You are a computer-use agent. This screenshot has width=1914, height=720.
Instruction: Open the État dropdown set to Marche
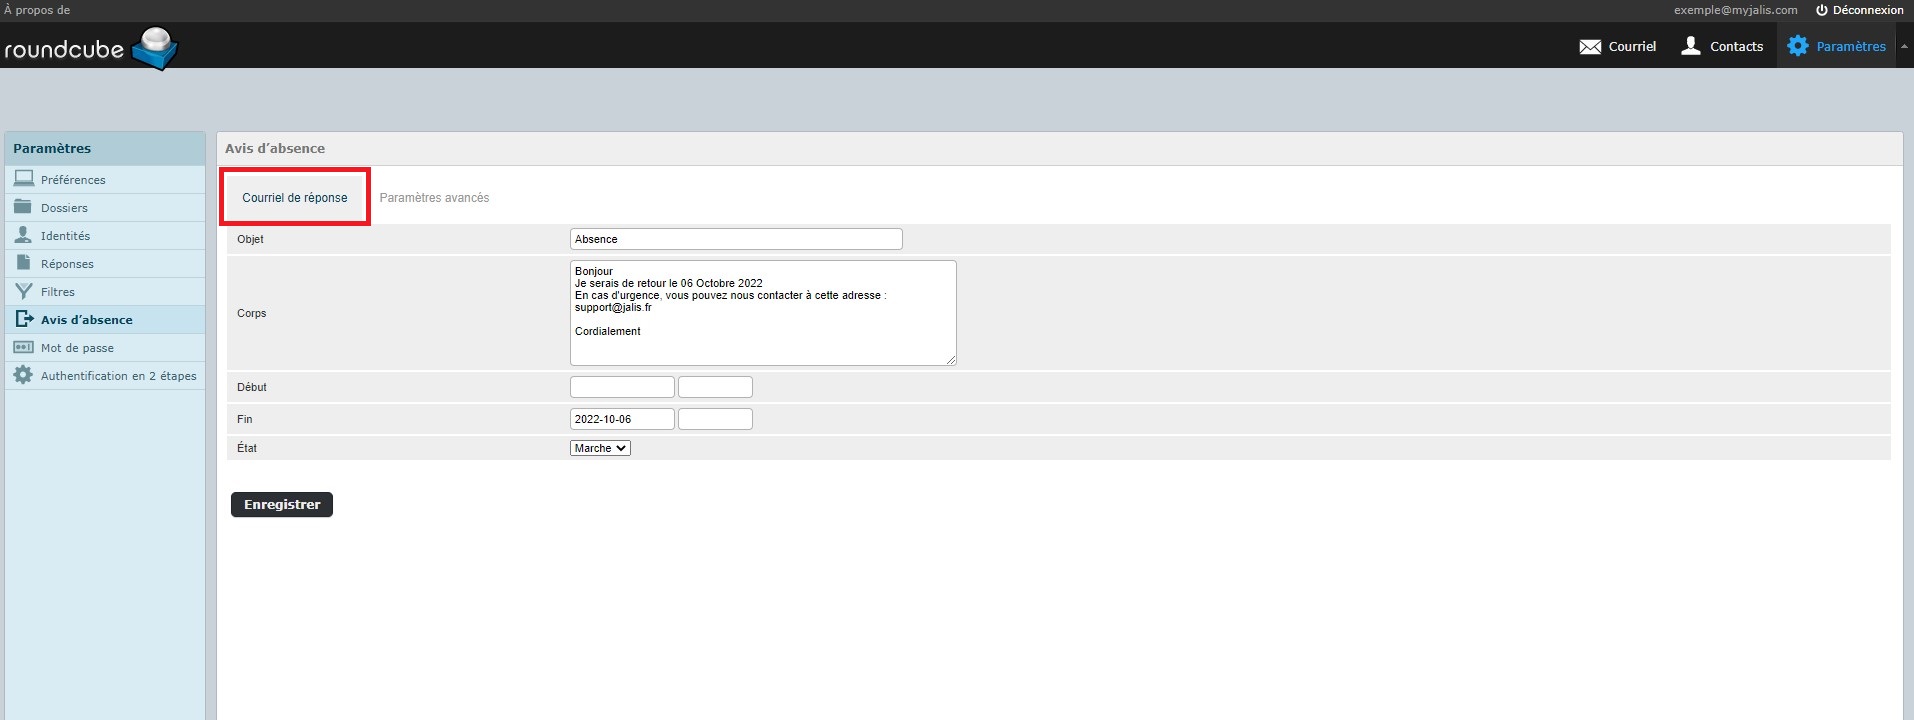pyautogui.click(x=600, y=448)
